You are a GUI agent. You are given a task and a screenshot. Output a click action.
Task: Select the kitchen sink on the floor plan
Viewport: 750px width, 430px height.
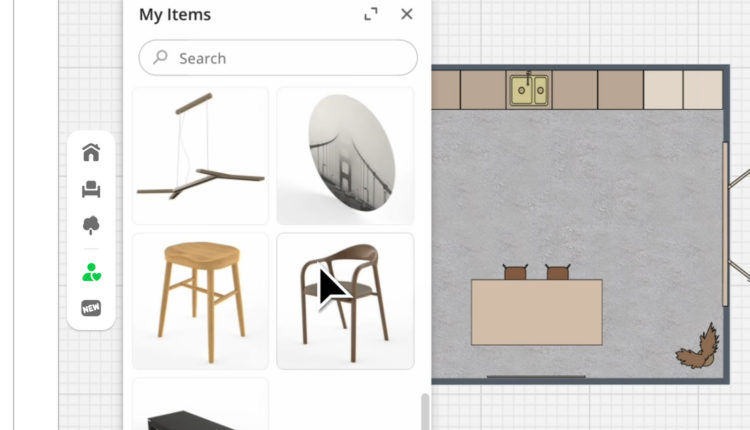(x=528, y=90)
